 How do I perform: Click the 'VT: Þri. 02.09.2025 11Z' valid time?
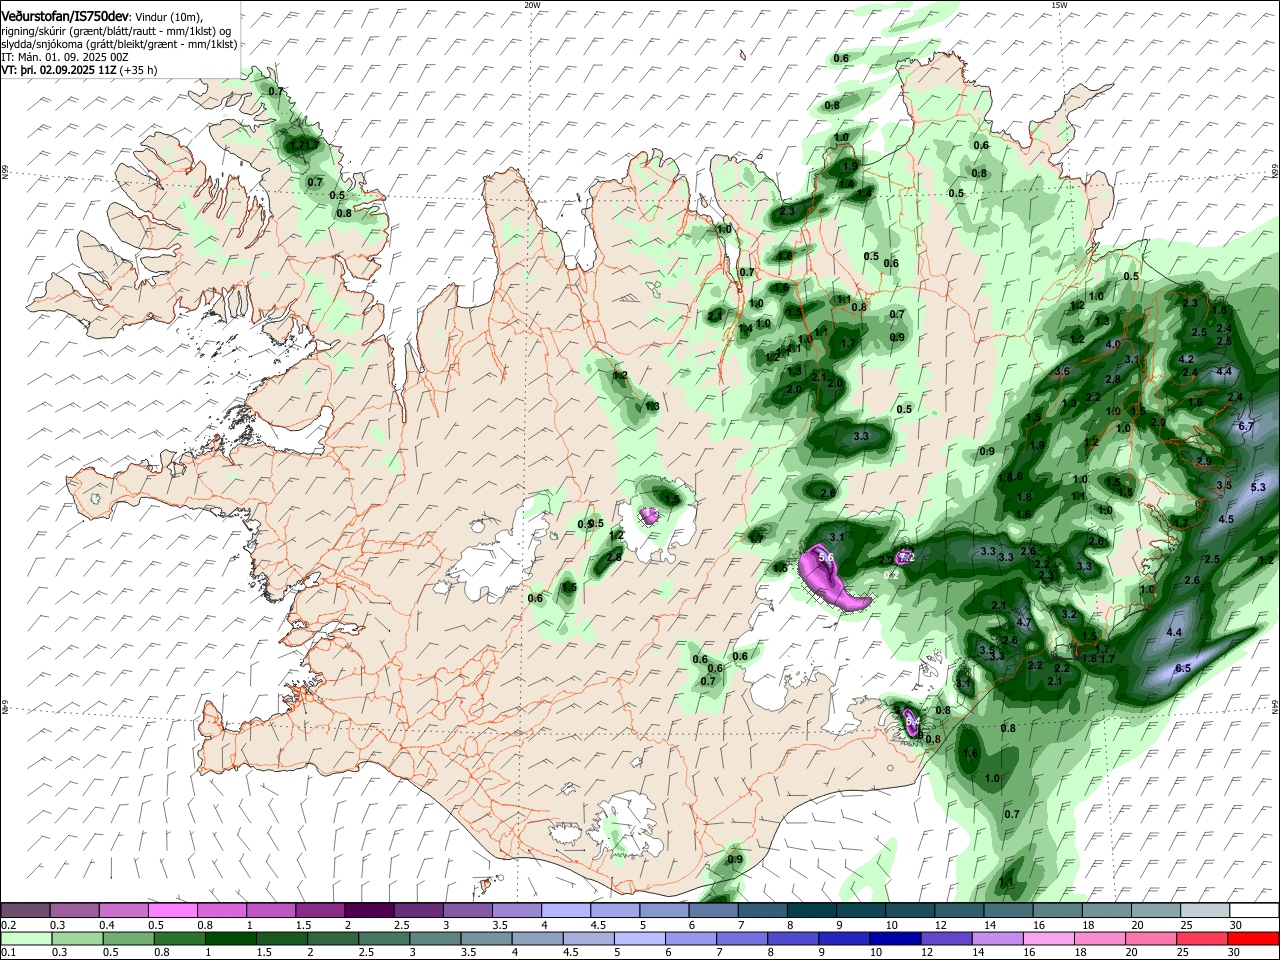click(x=58, y=70)
